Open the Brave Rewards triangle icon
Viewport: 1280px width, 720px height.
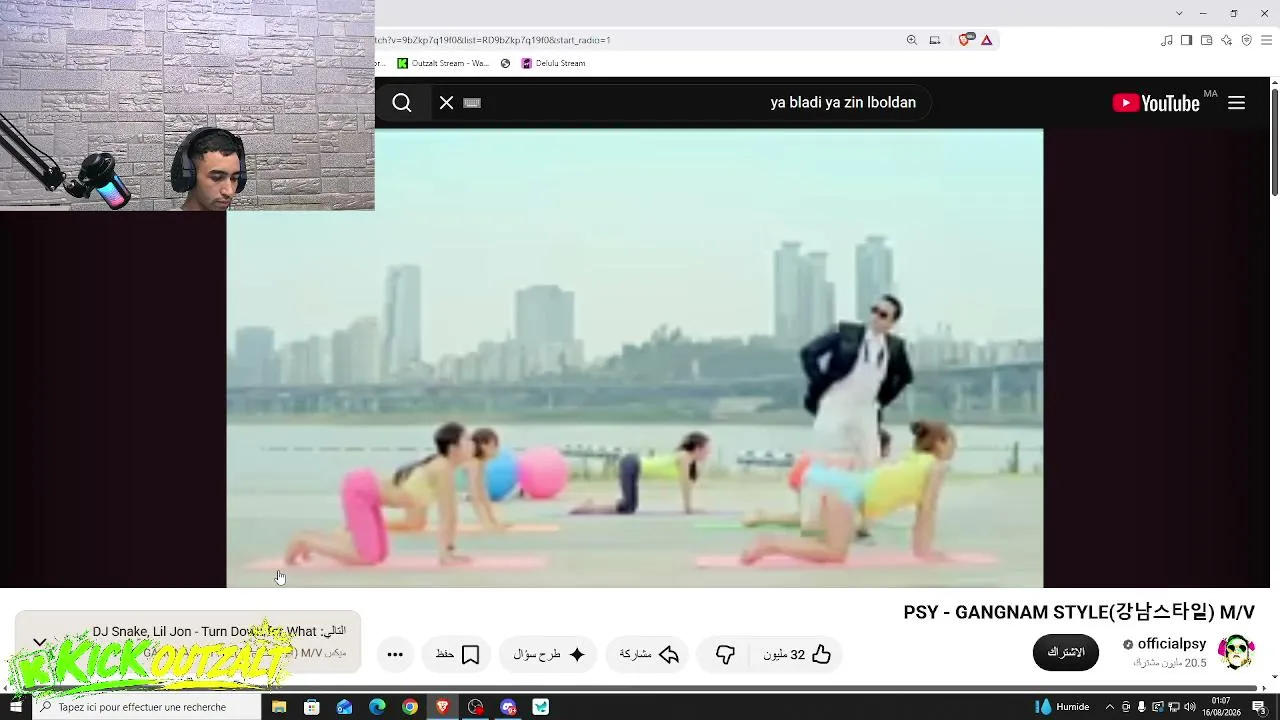[x=987, y=40]
